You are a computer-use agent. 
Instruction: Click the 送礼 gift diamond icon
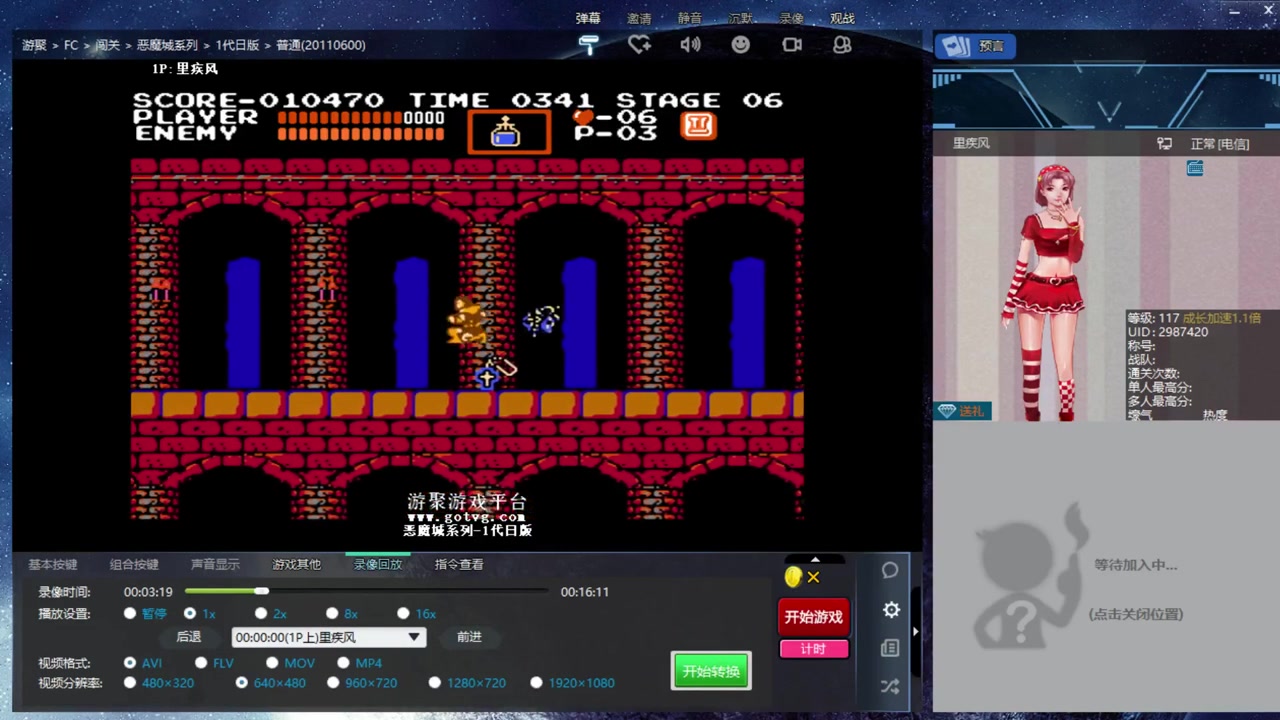tap(962, 411)
